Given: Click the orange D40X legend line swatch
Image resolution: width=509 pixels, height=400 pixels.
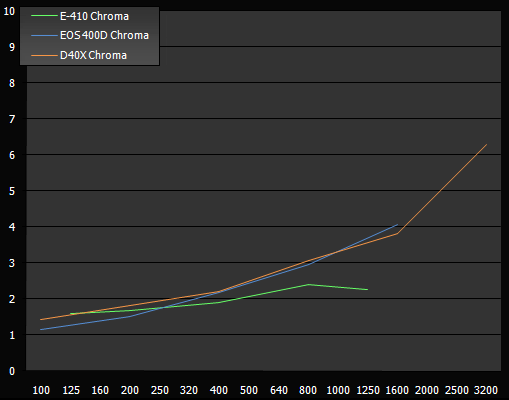Looking at the screenshot, I should (x=44, y=55).
